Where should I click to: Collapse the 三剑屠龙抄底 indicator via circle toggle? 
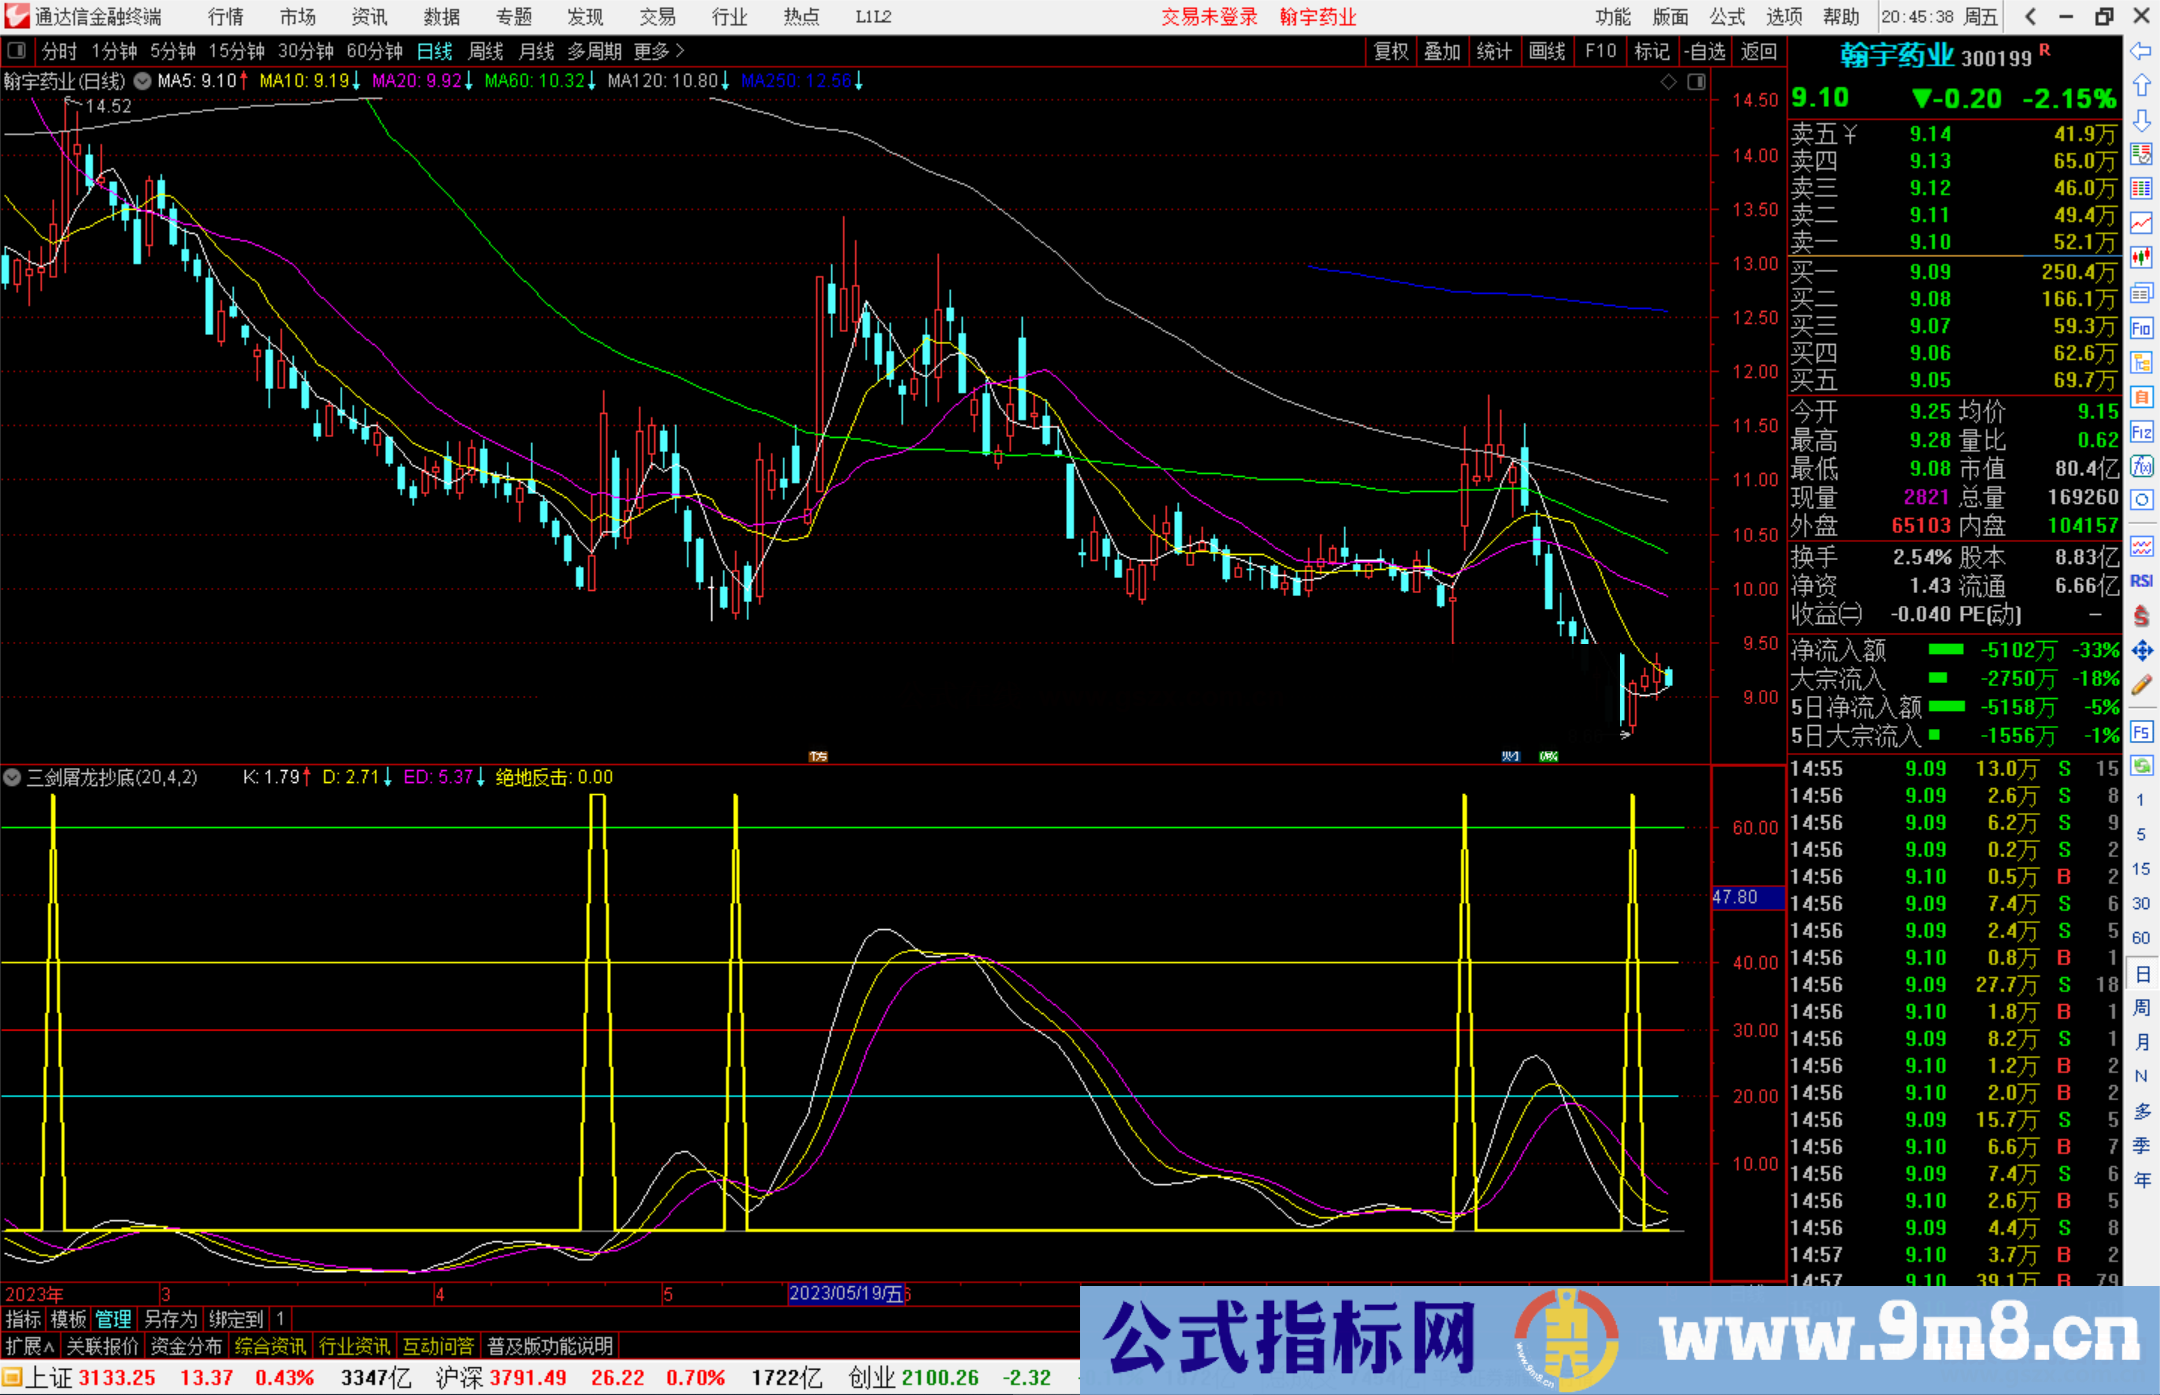click(x=12, y=777)
